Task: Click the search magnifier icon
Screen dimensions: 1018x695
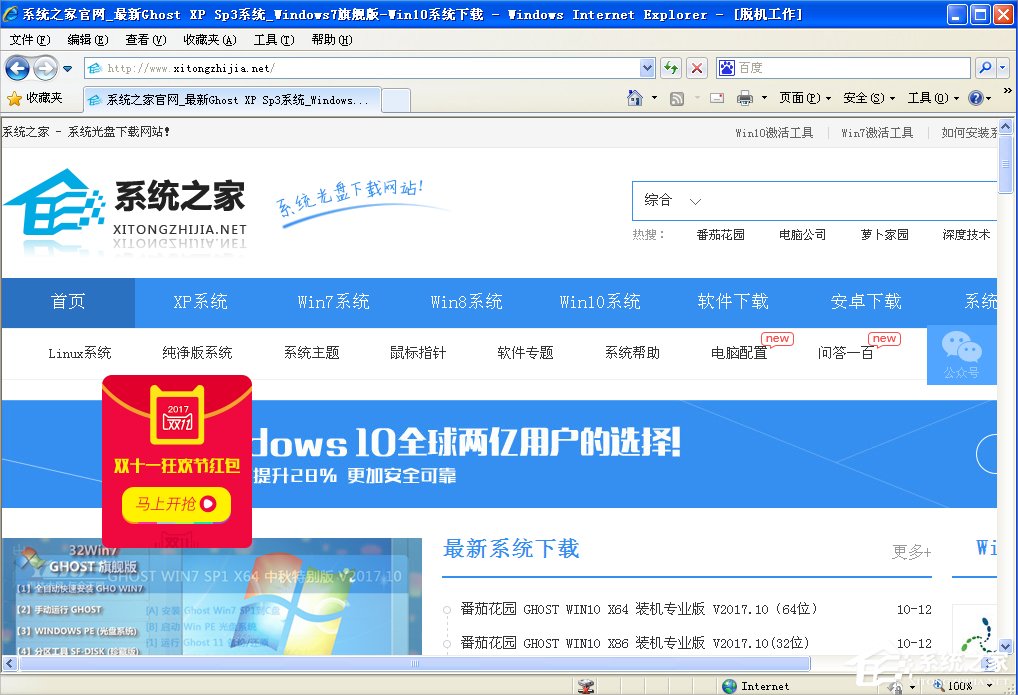Action: pyautogui.click(x=985, y=69)
